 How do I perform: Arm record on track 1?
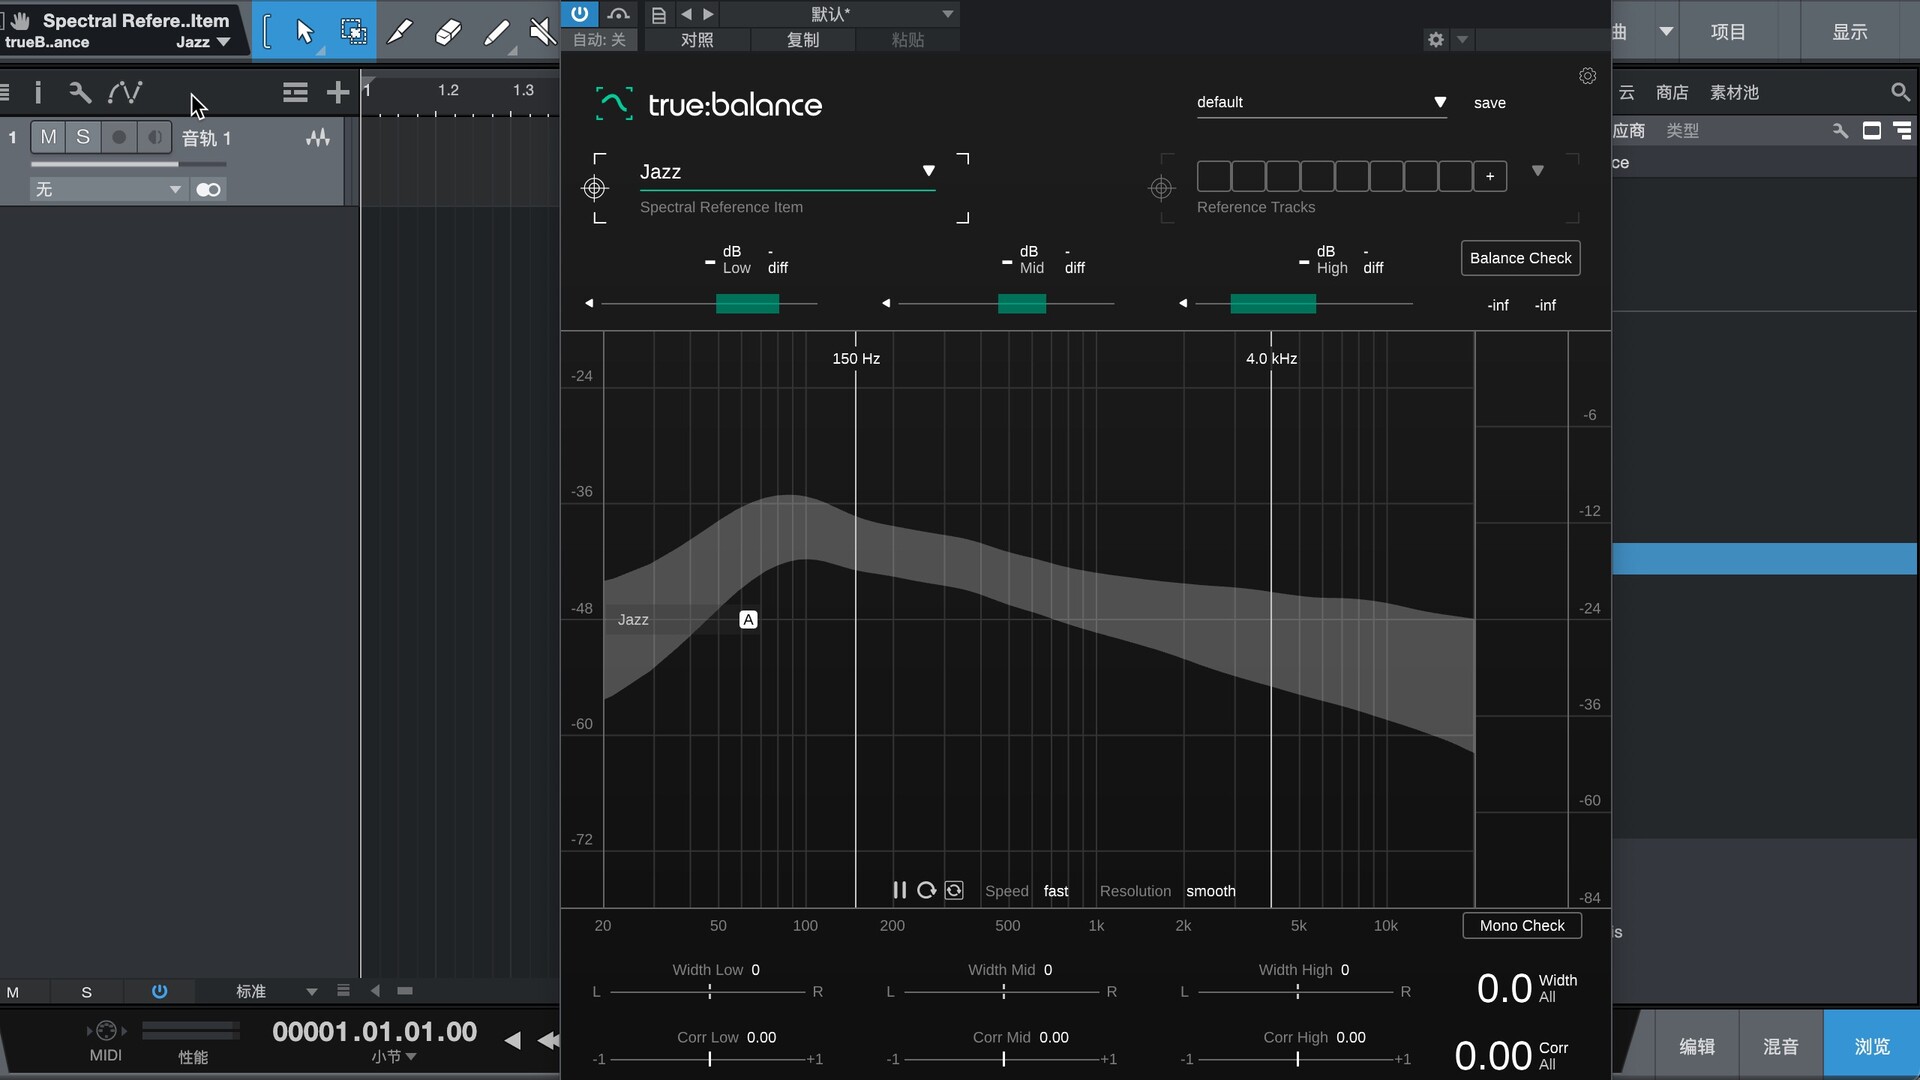point(119,137)
